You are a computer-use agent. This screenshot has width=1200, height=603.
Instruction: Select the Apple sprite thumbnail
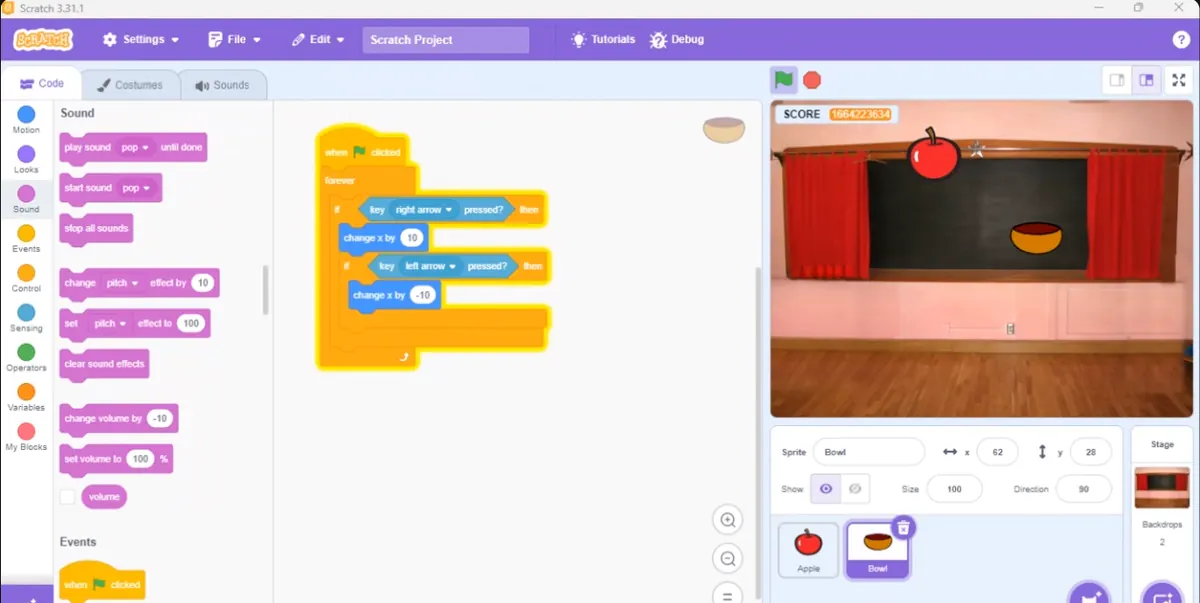point(808,550)
